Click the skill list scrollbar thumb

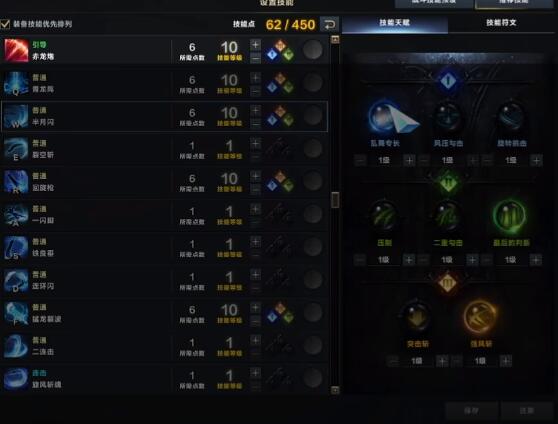point(335,200)
